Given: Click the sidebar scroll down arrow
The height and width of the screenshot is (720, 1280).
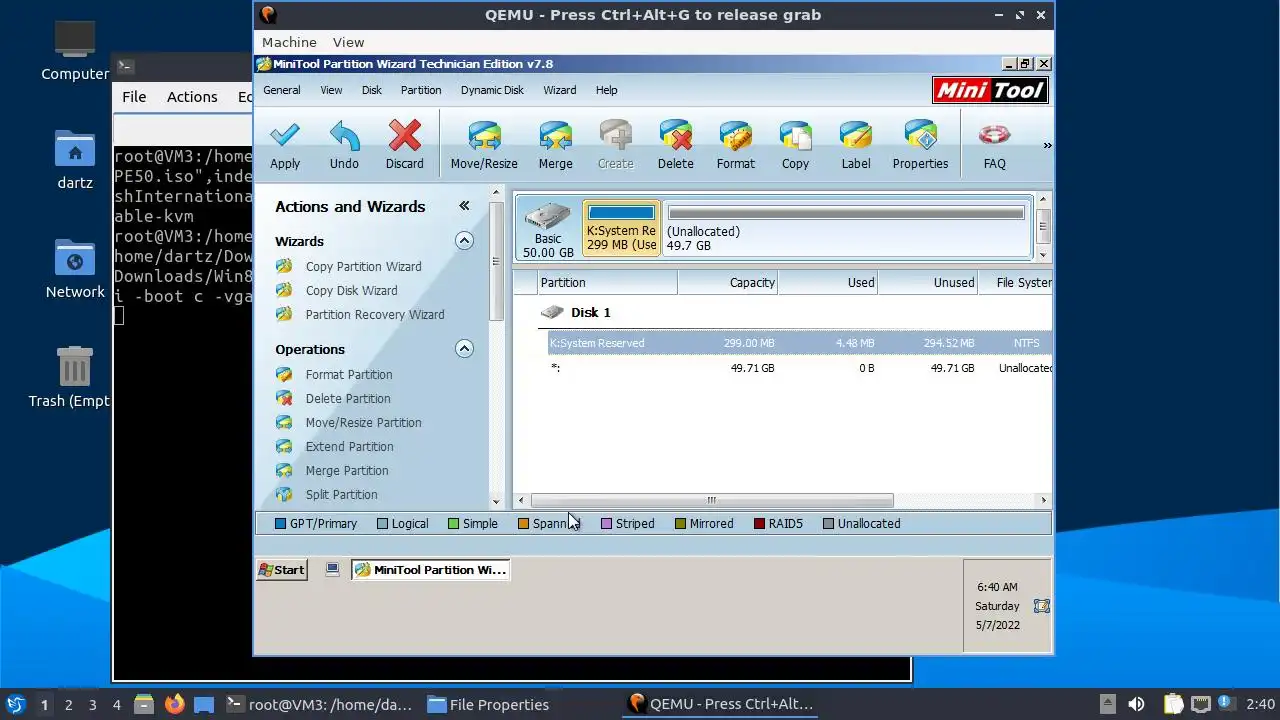Looking at the screenshot, I should point(497,502).
